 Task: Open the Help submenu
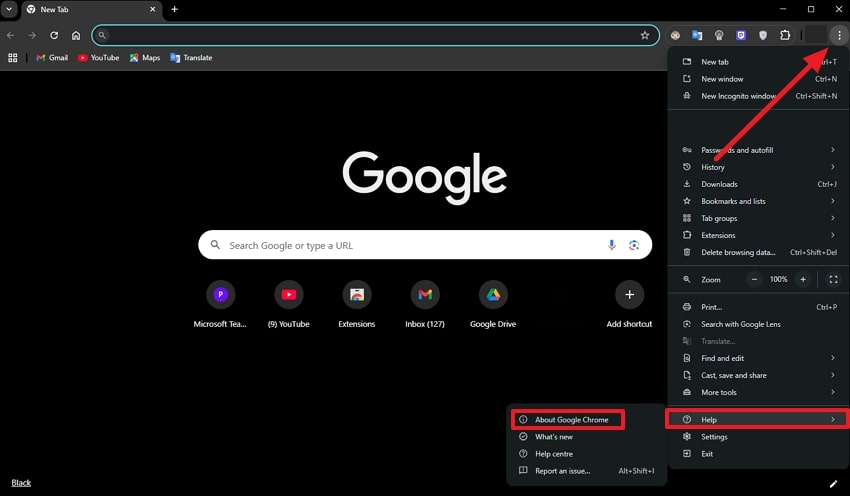point(758,420)
